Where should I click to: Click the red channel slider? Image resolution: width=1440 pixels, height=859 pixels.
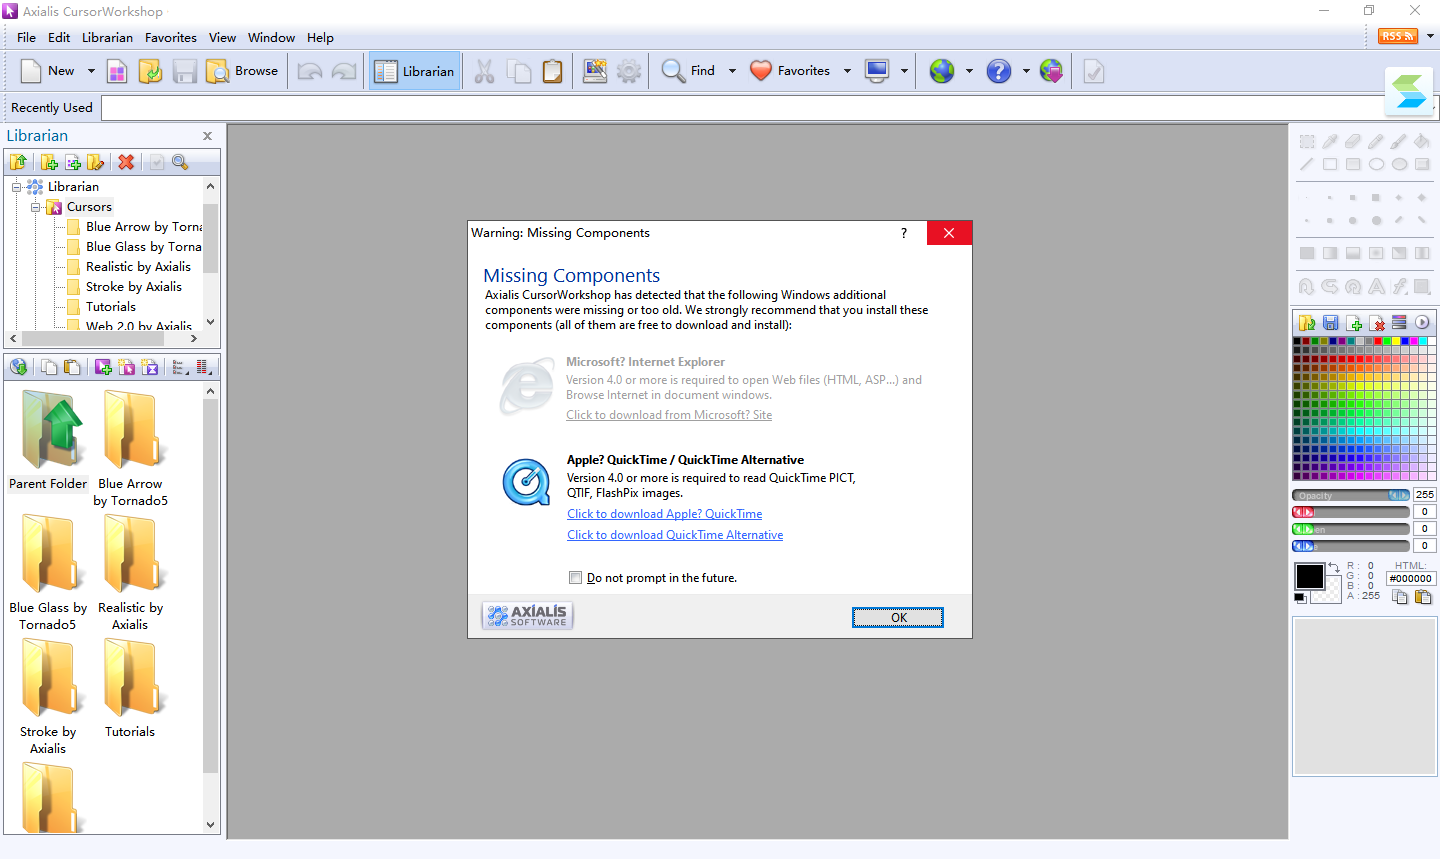point(1351,512)
